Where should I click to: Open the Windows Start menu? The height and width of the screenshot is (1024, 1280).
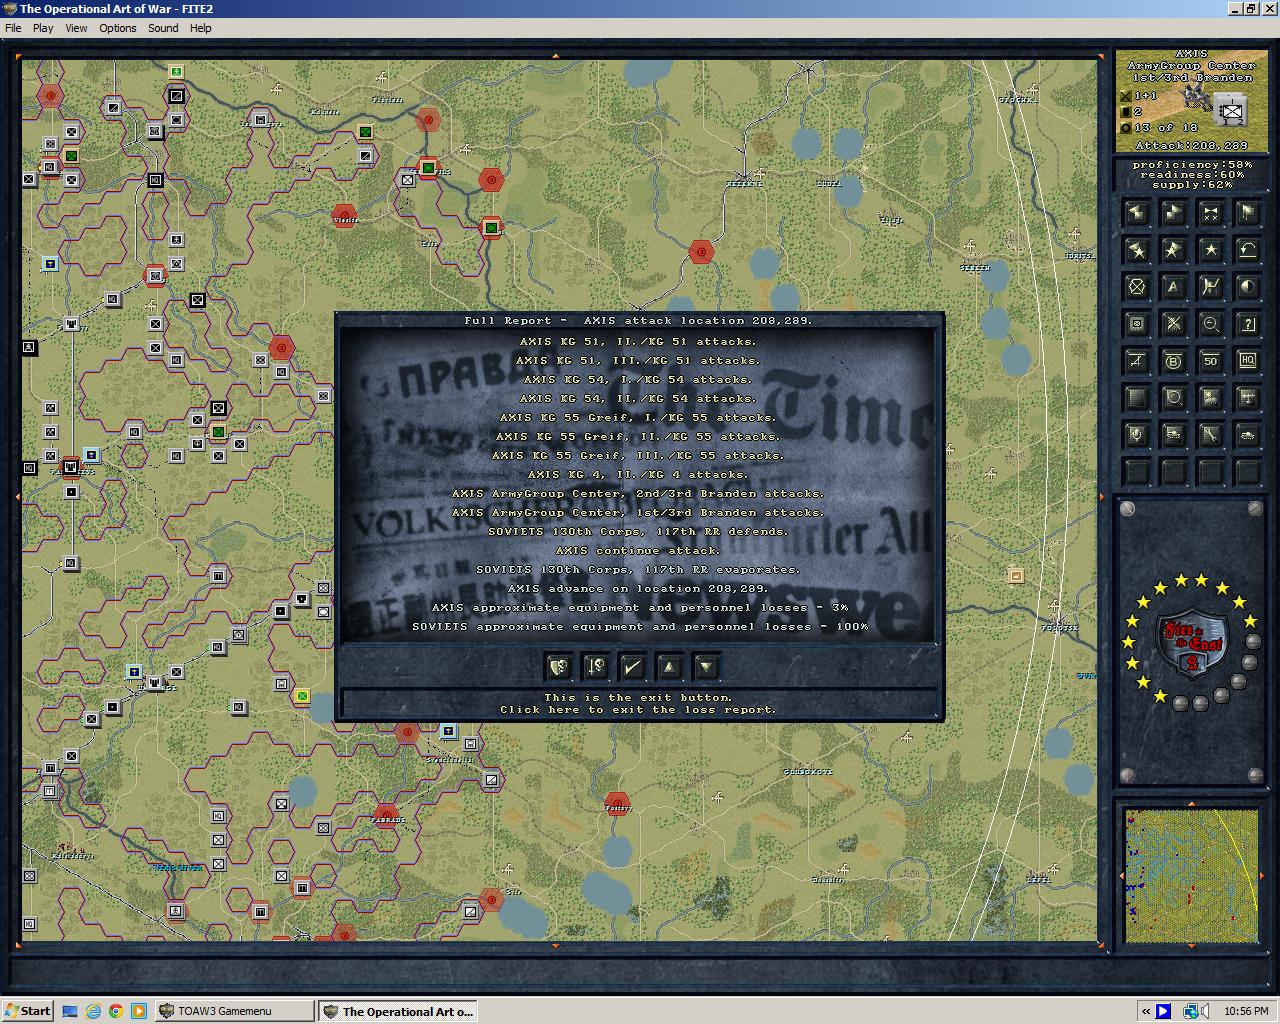pos(28,1011)
